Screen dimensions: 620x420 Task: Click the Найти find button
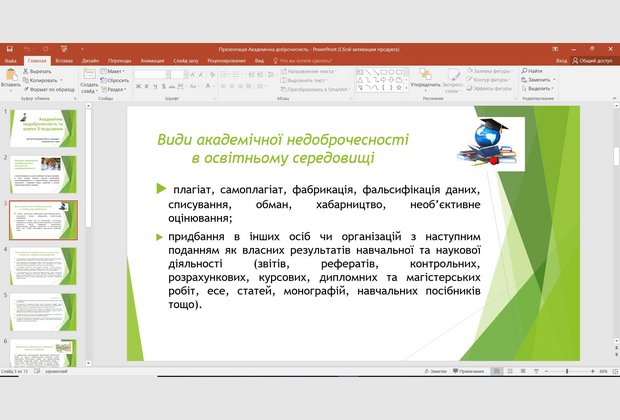point(532,71)
